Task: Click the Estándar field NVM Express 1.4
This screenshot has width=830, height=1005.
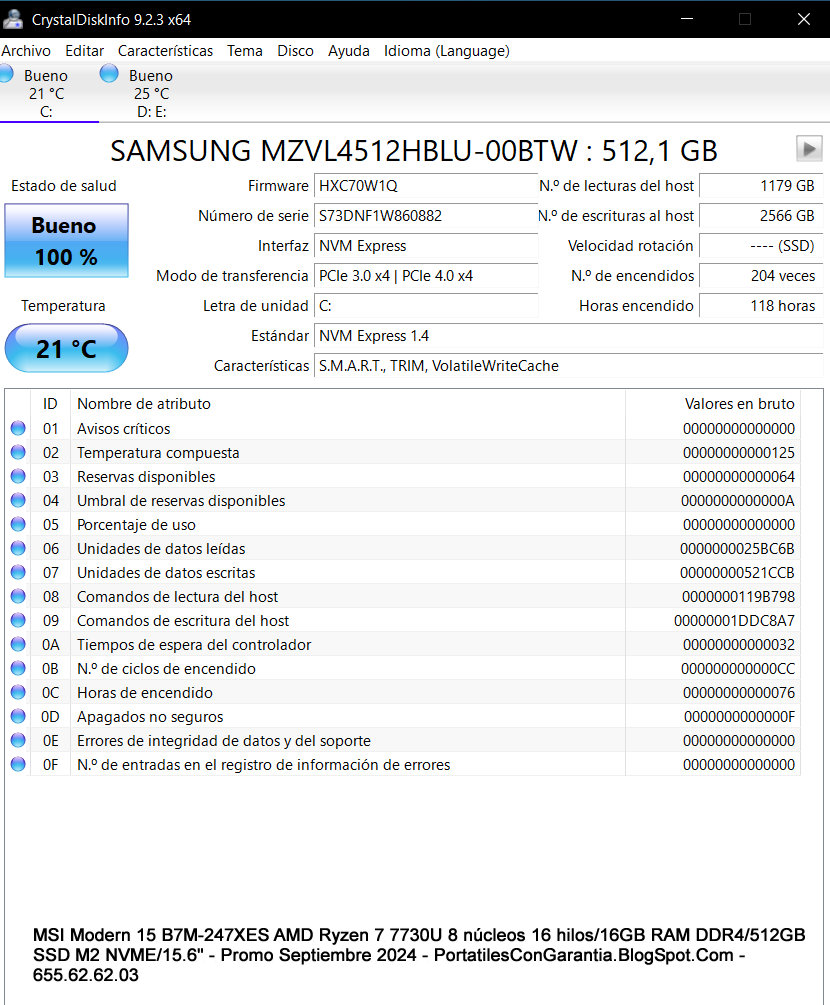Action: coord(568,336)
